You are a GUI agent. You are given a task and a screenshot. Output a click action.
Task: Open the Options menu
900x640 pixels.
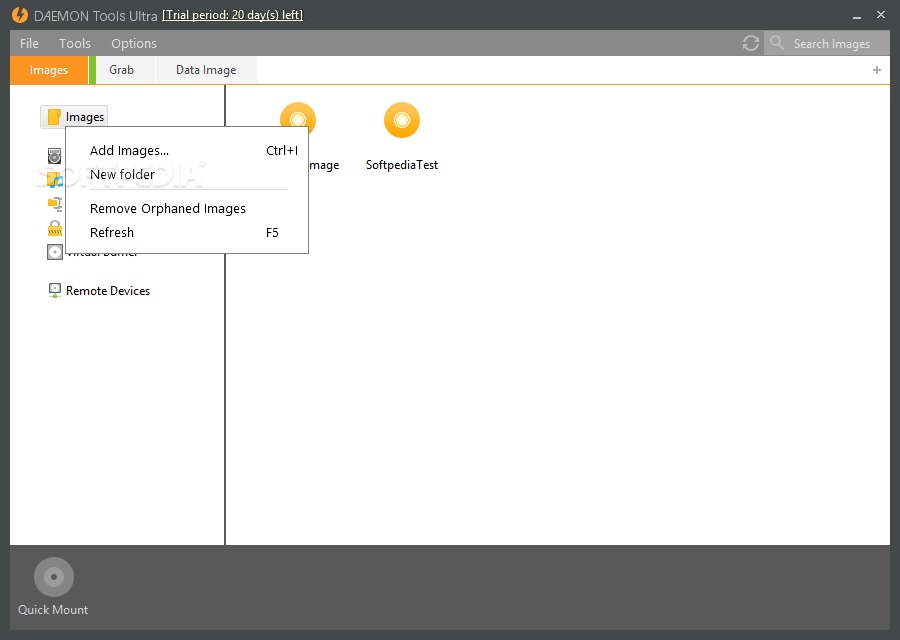point(134,44)
